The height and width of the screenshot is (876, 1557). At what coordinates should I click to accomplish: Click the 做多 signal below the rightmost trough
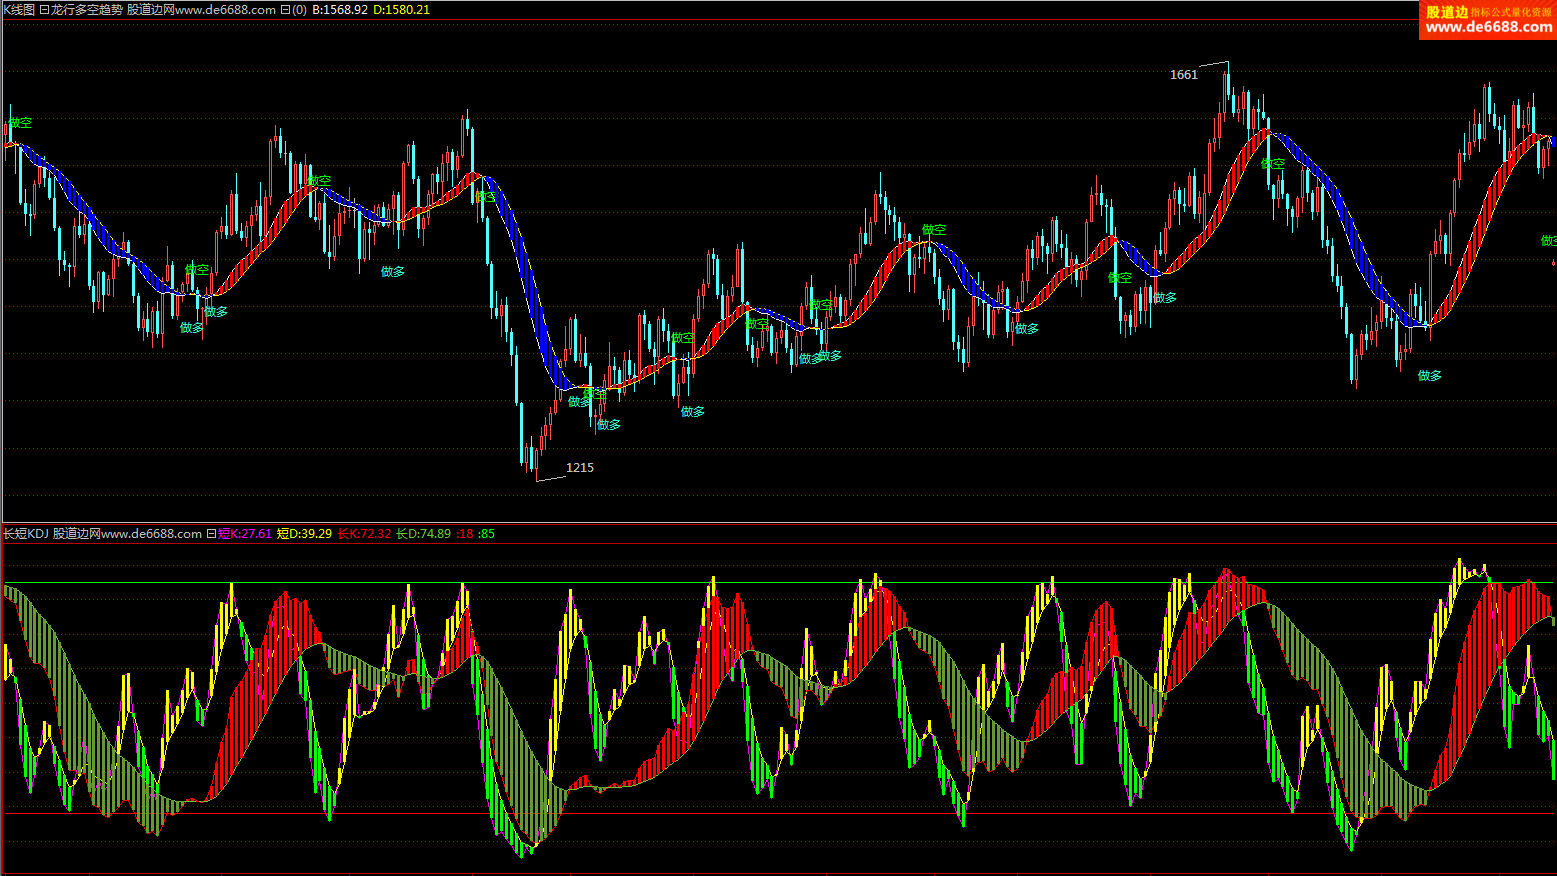point(1430,376)
